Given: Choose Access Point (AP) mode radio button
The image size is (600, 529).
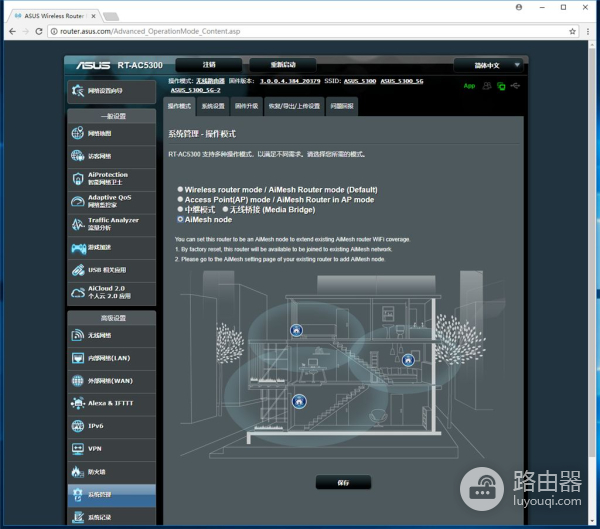Looking at the screenshot, I should tap(180, 199).
